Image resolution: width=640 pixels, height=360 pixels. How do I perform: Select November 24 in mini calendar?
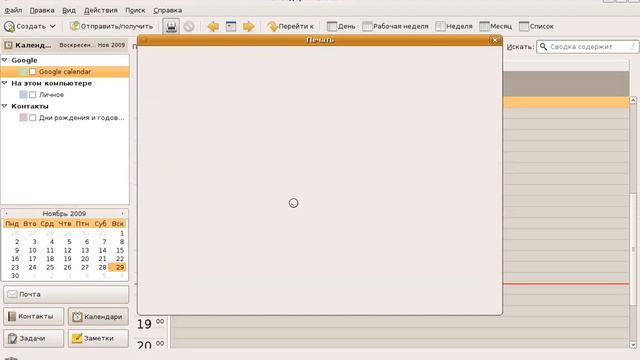click(x=32, y=267)
